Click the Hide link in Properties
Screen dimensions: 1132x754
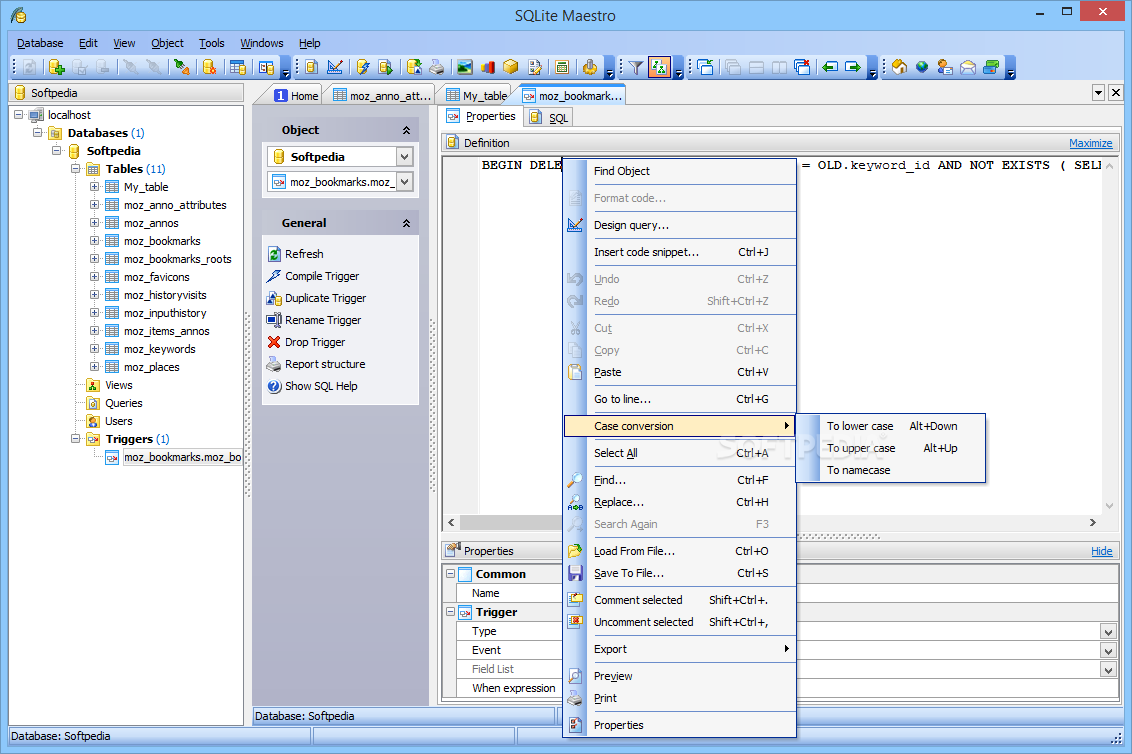click(x=1102, y=551)
